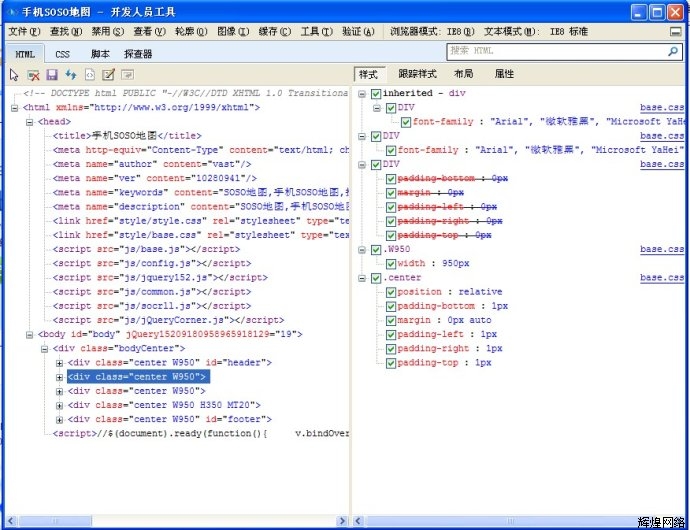Switch to the 脚本 tab

(x=100, y=54)
